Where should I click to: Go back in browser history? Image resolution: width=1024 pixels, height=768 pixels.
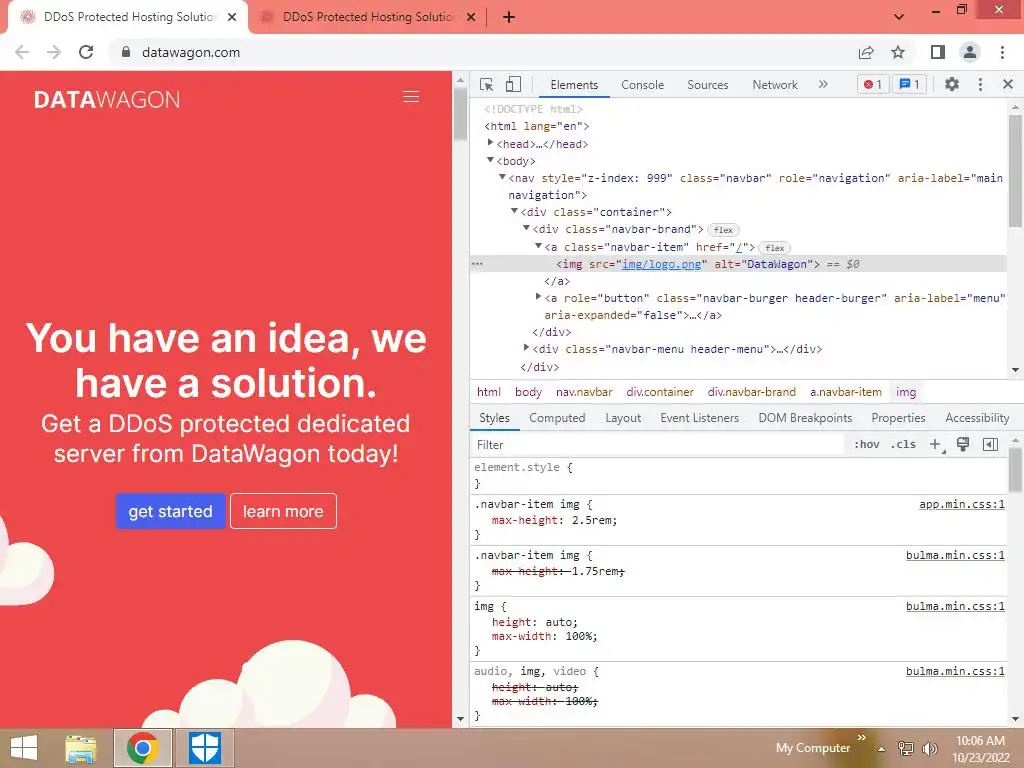pyautogui.click(x=22, y=52)
